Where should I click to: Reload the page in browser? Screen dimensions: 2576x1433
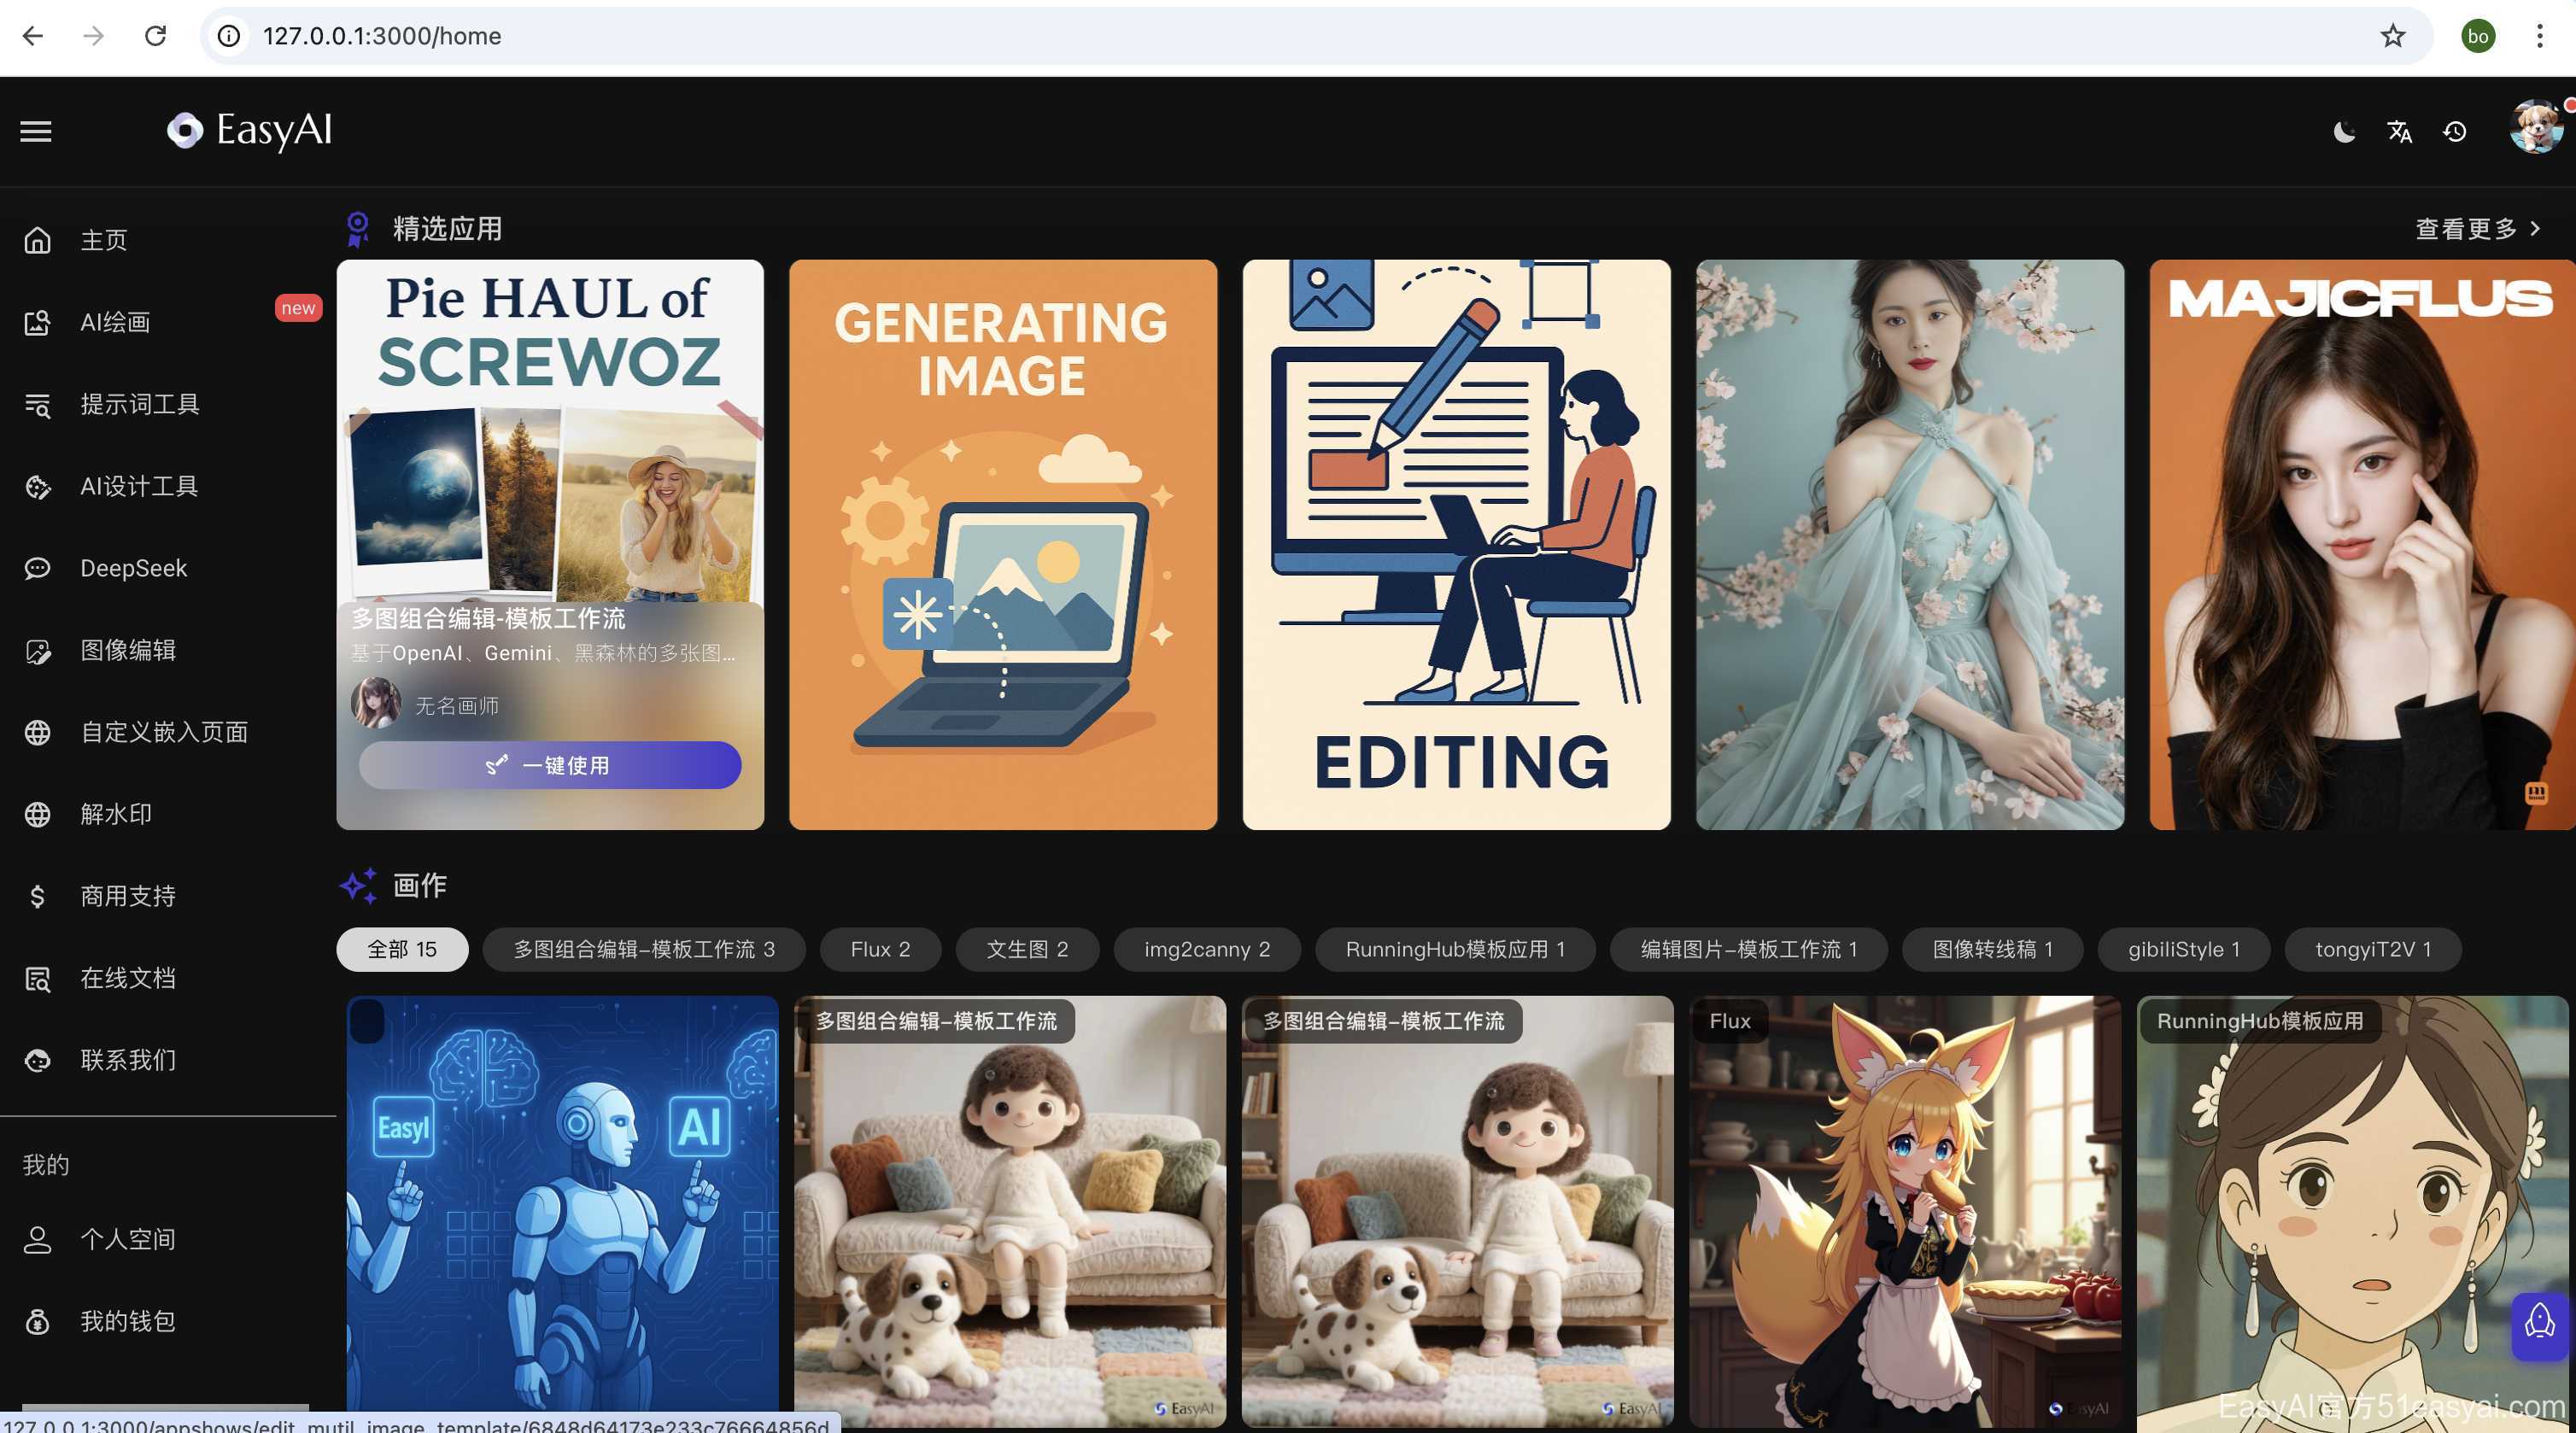tap(155, 36)
